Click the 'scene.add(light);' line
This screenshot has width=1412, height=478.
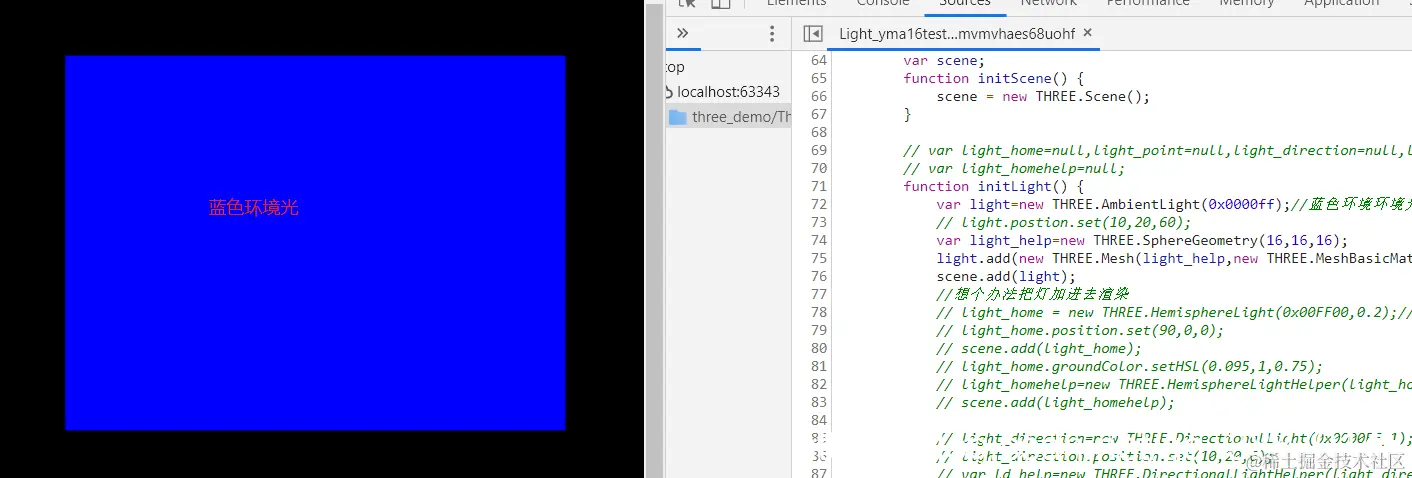(1006, 276)
